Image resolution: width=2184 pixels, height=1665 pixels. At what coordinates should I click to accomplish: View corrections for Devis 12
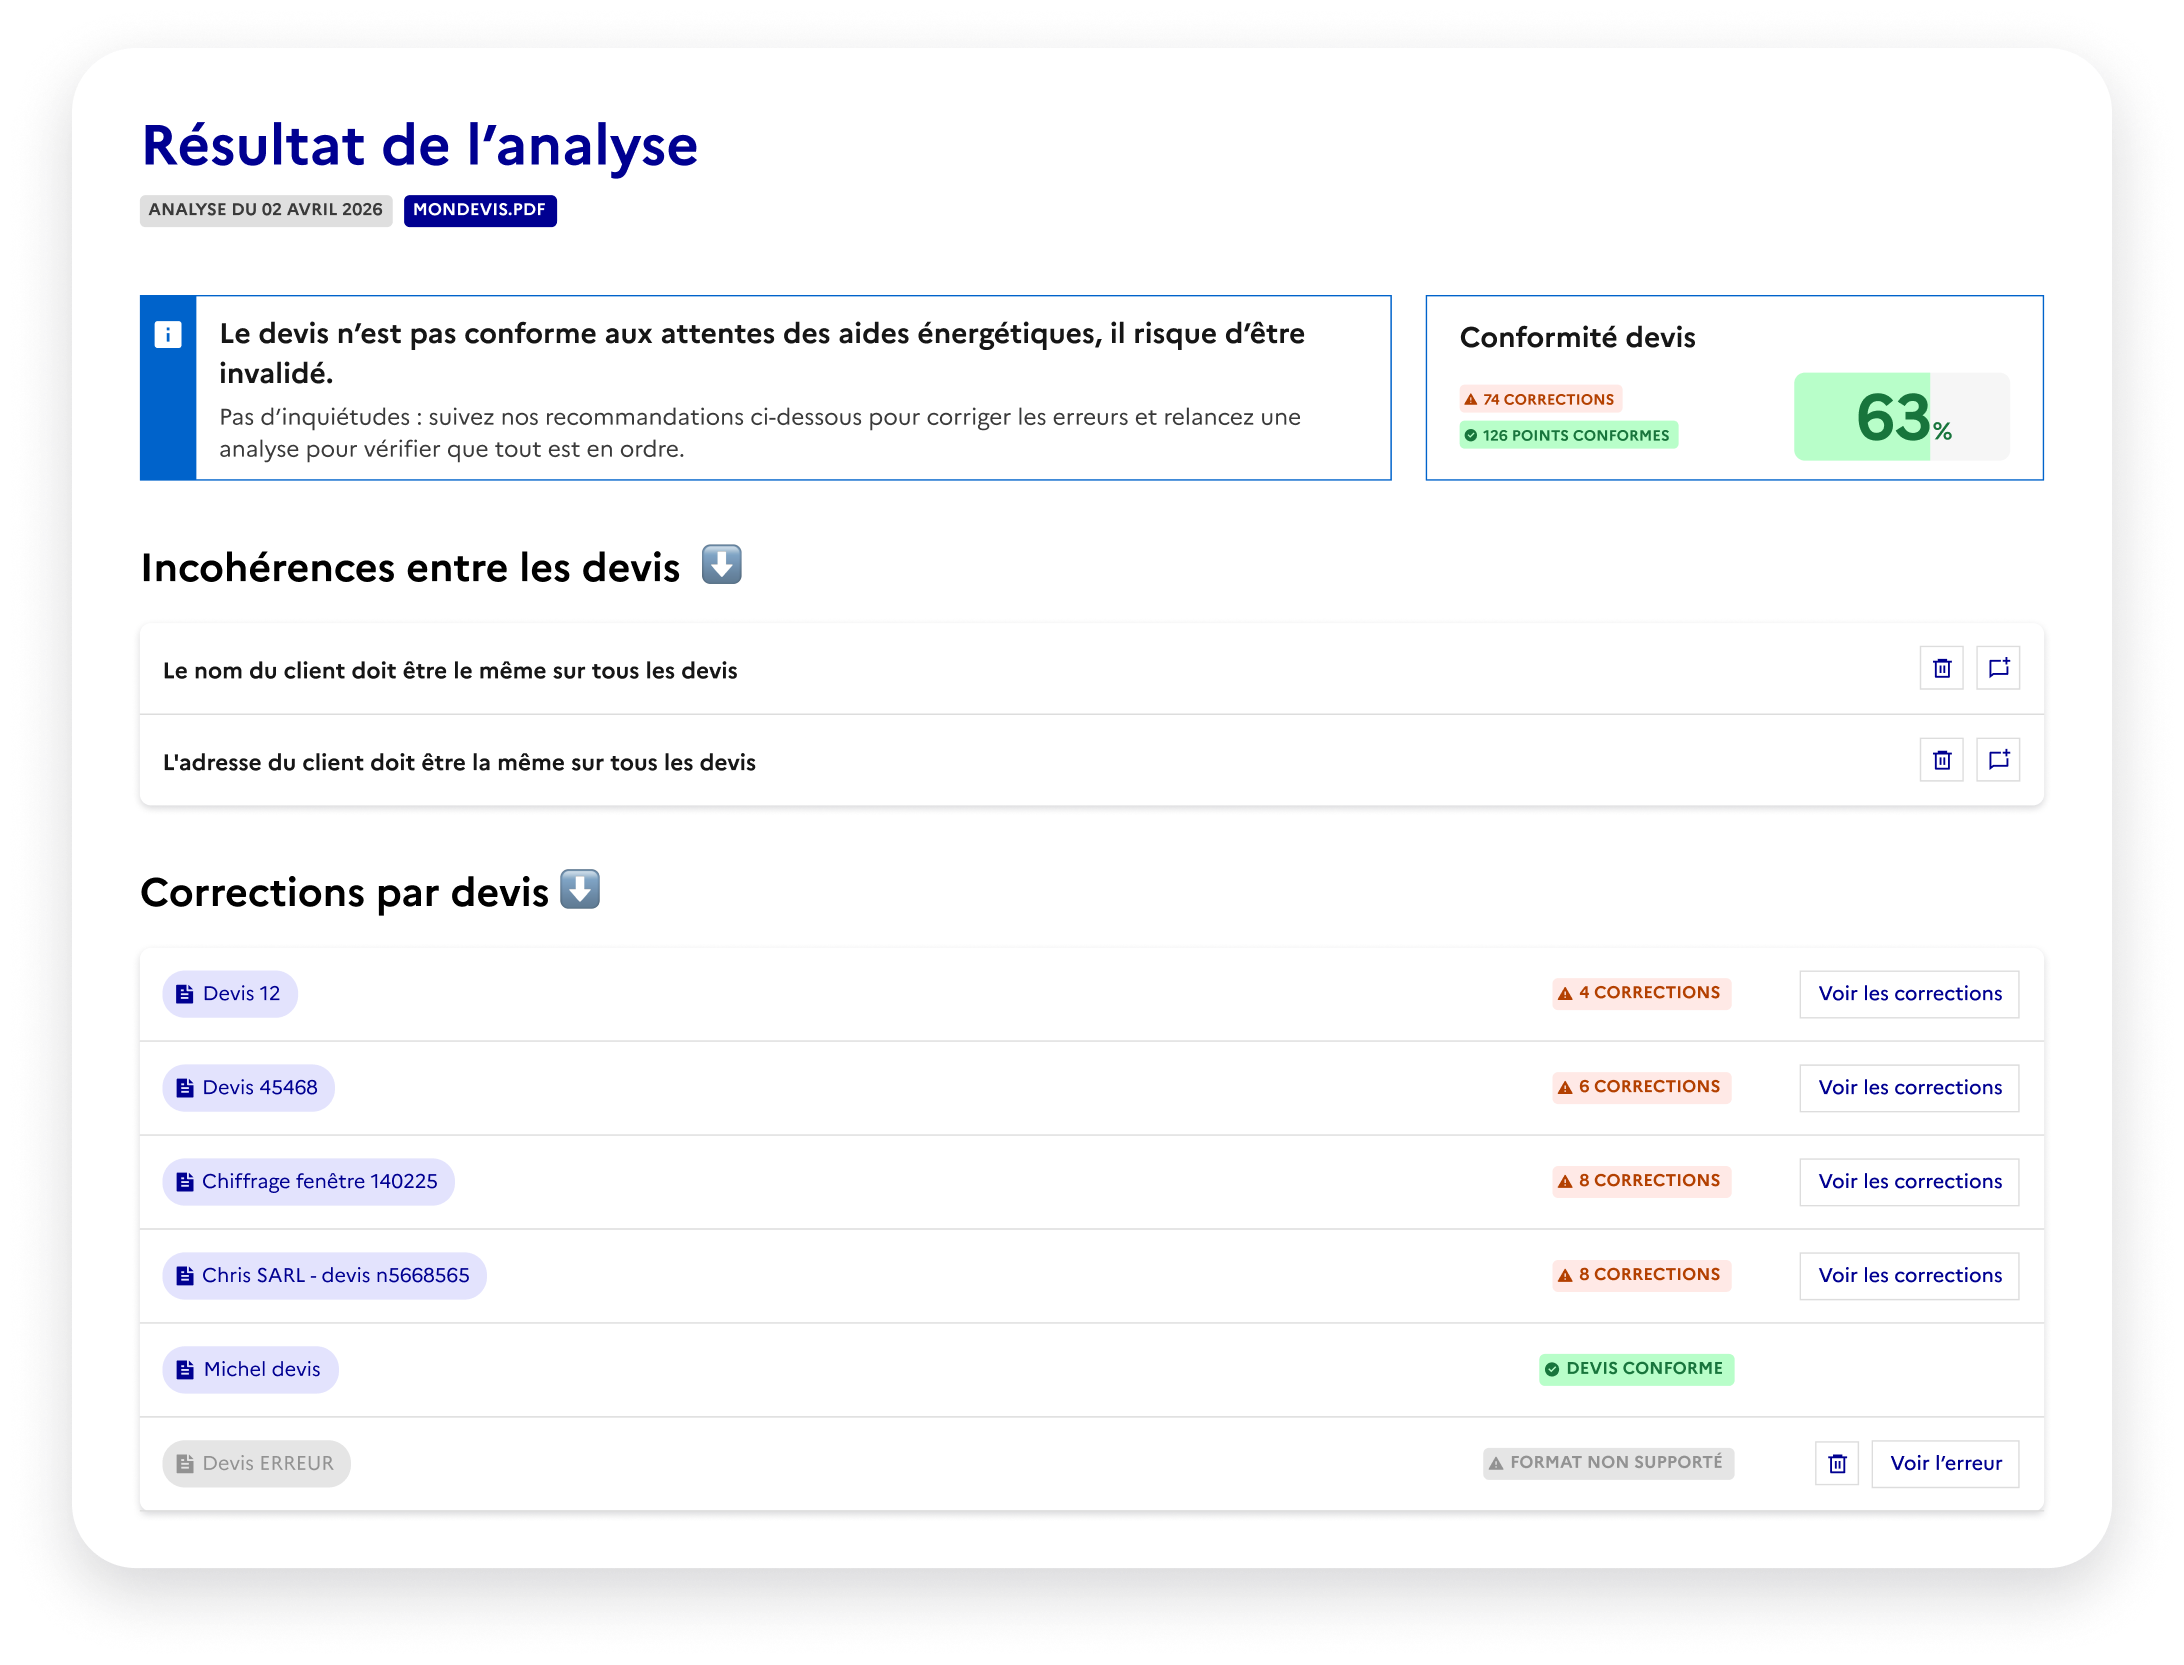(x=1909, y=994)
